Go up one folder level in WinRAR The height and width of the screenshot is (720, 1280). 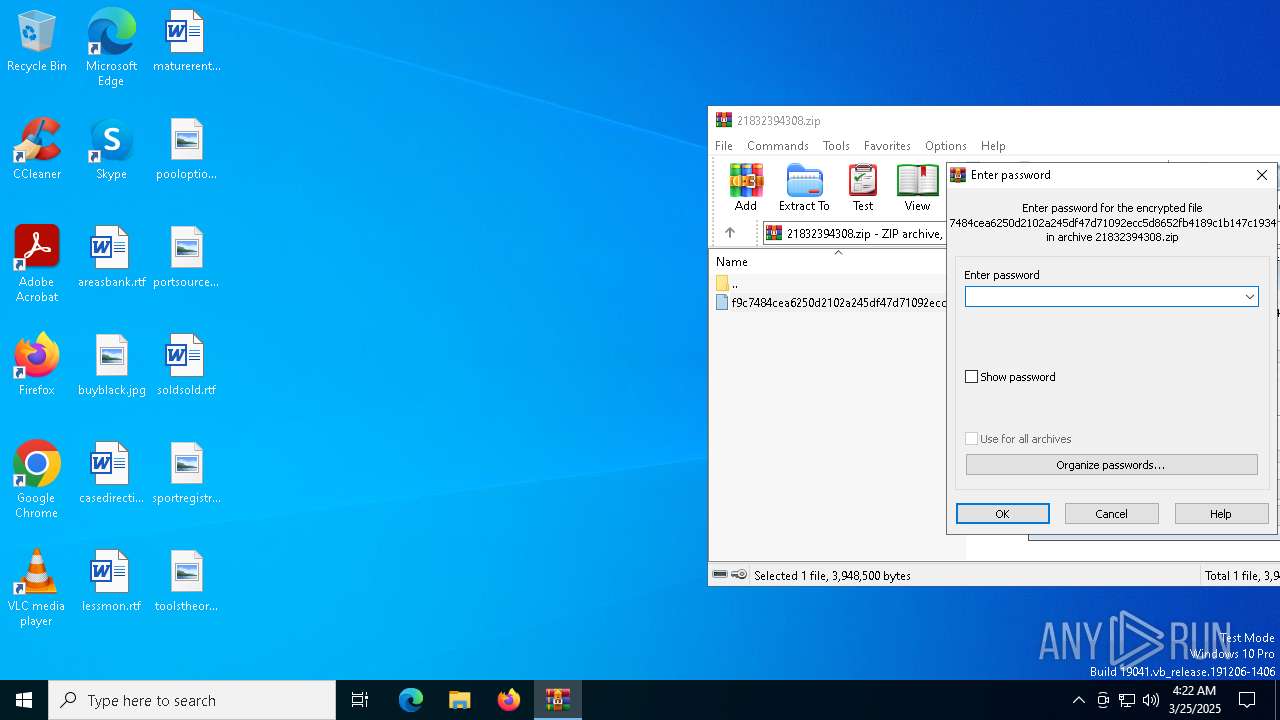[x=730, y=233]
